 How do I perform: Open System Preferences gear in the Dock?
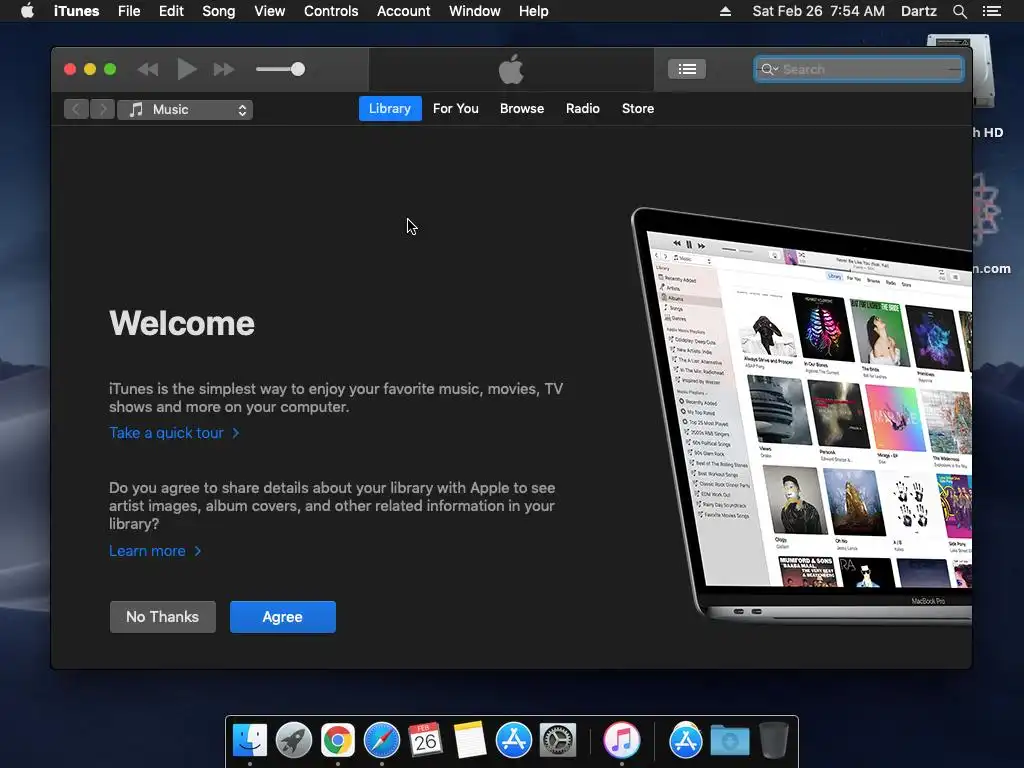[x=557, y=740]
